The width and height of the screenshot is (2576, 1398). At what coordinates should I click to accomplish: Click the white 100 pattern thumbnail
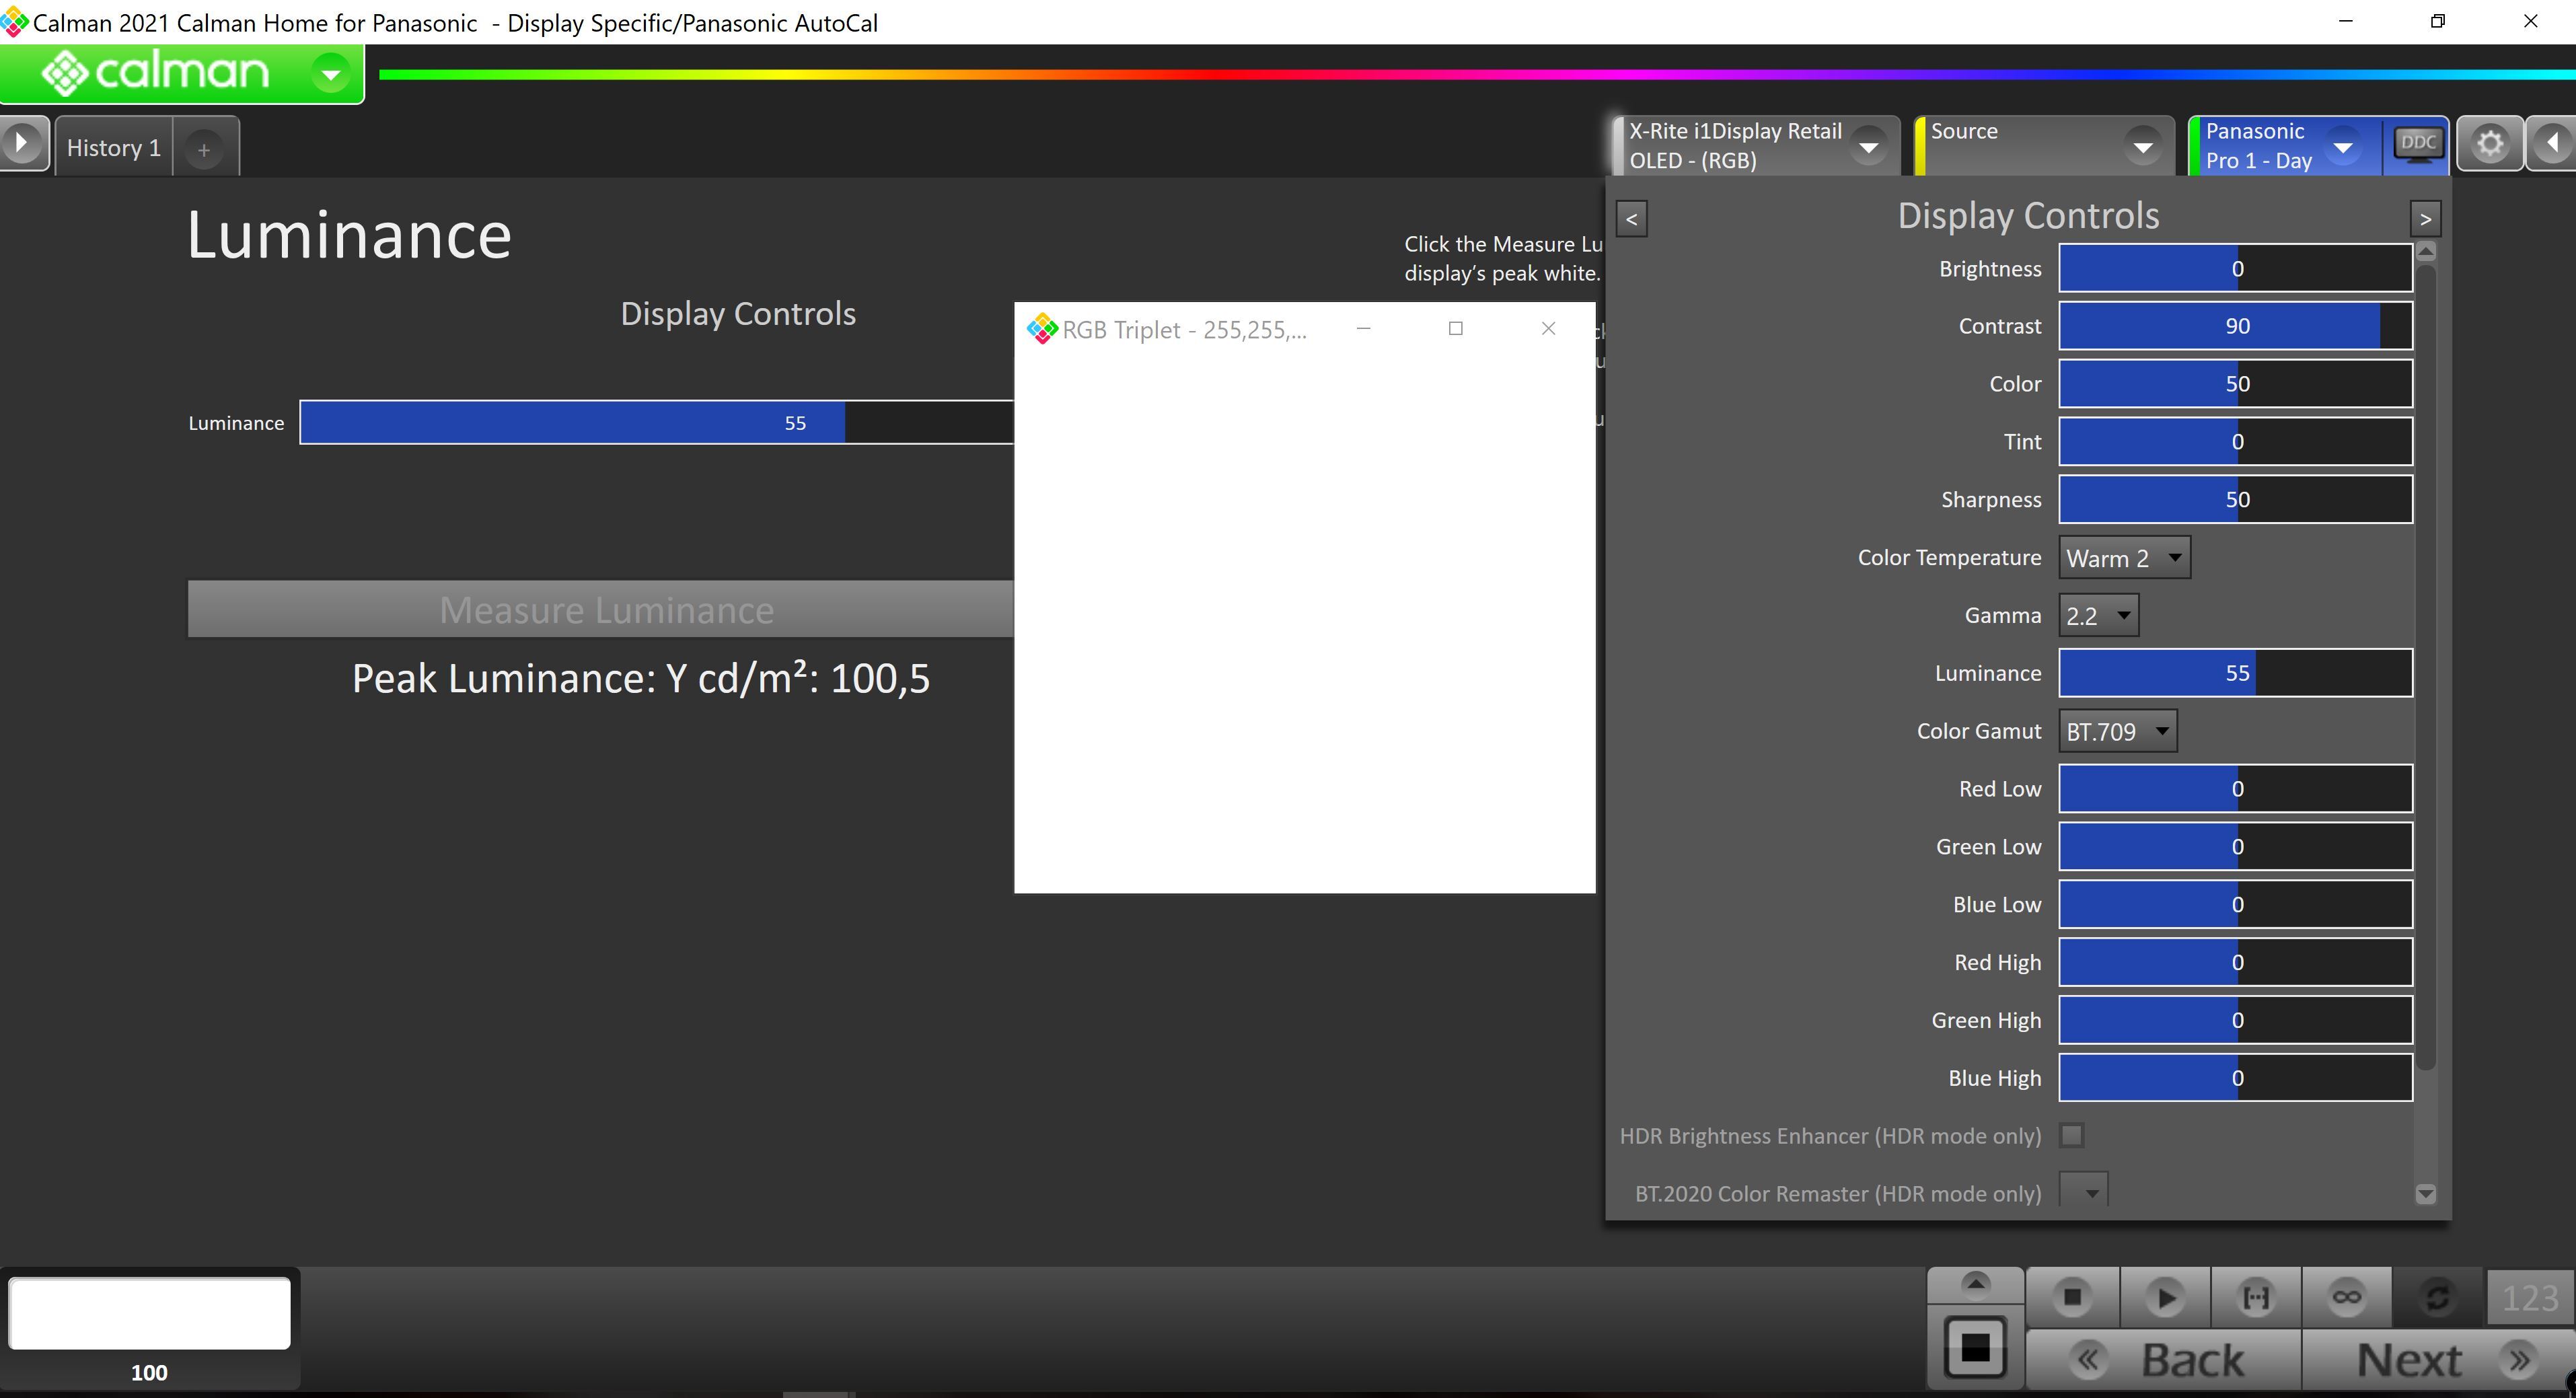pyautogui.click(x=150, y=1314)
